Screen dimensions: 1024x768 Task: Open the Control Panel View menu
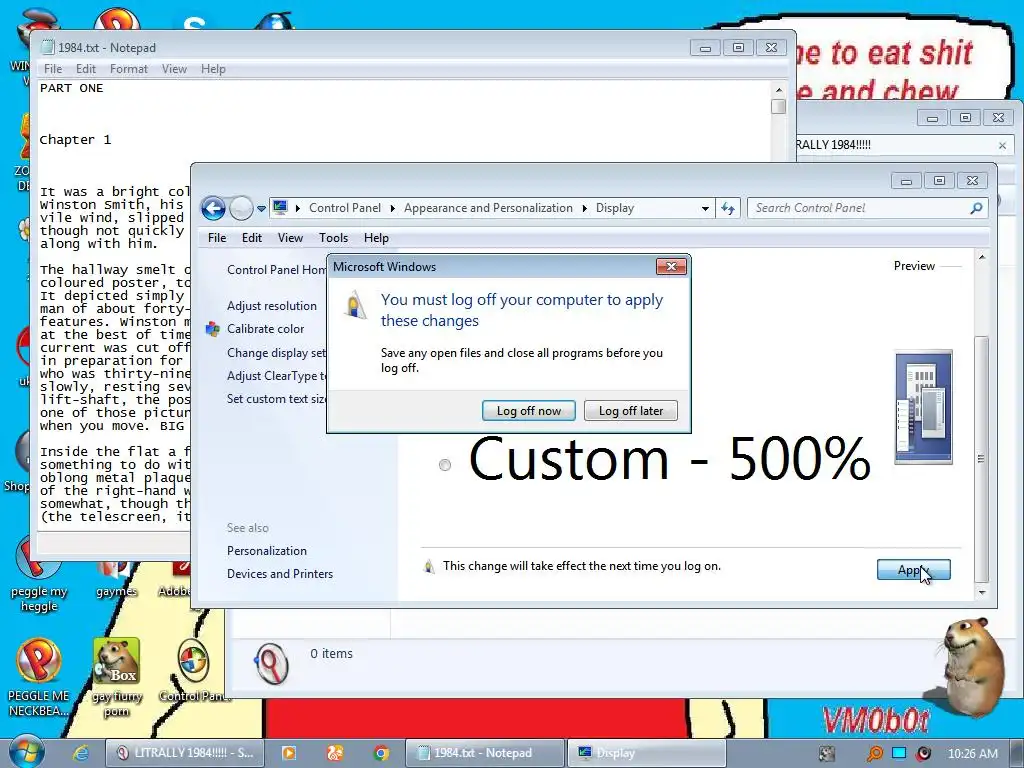point(290,238)
